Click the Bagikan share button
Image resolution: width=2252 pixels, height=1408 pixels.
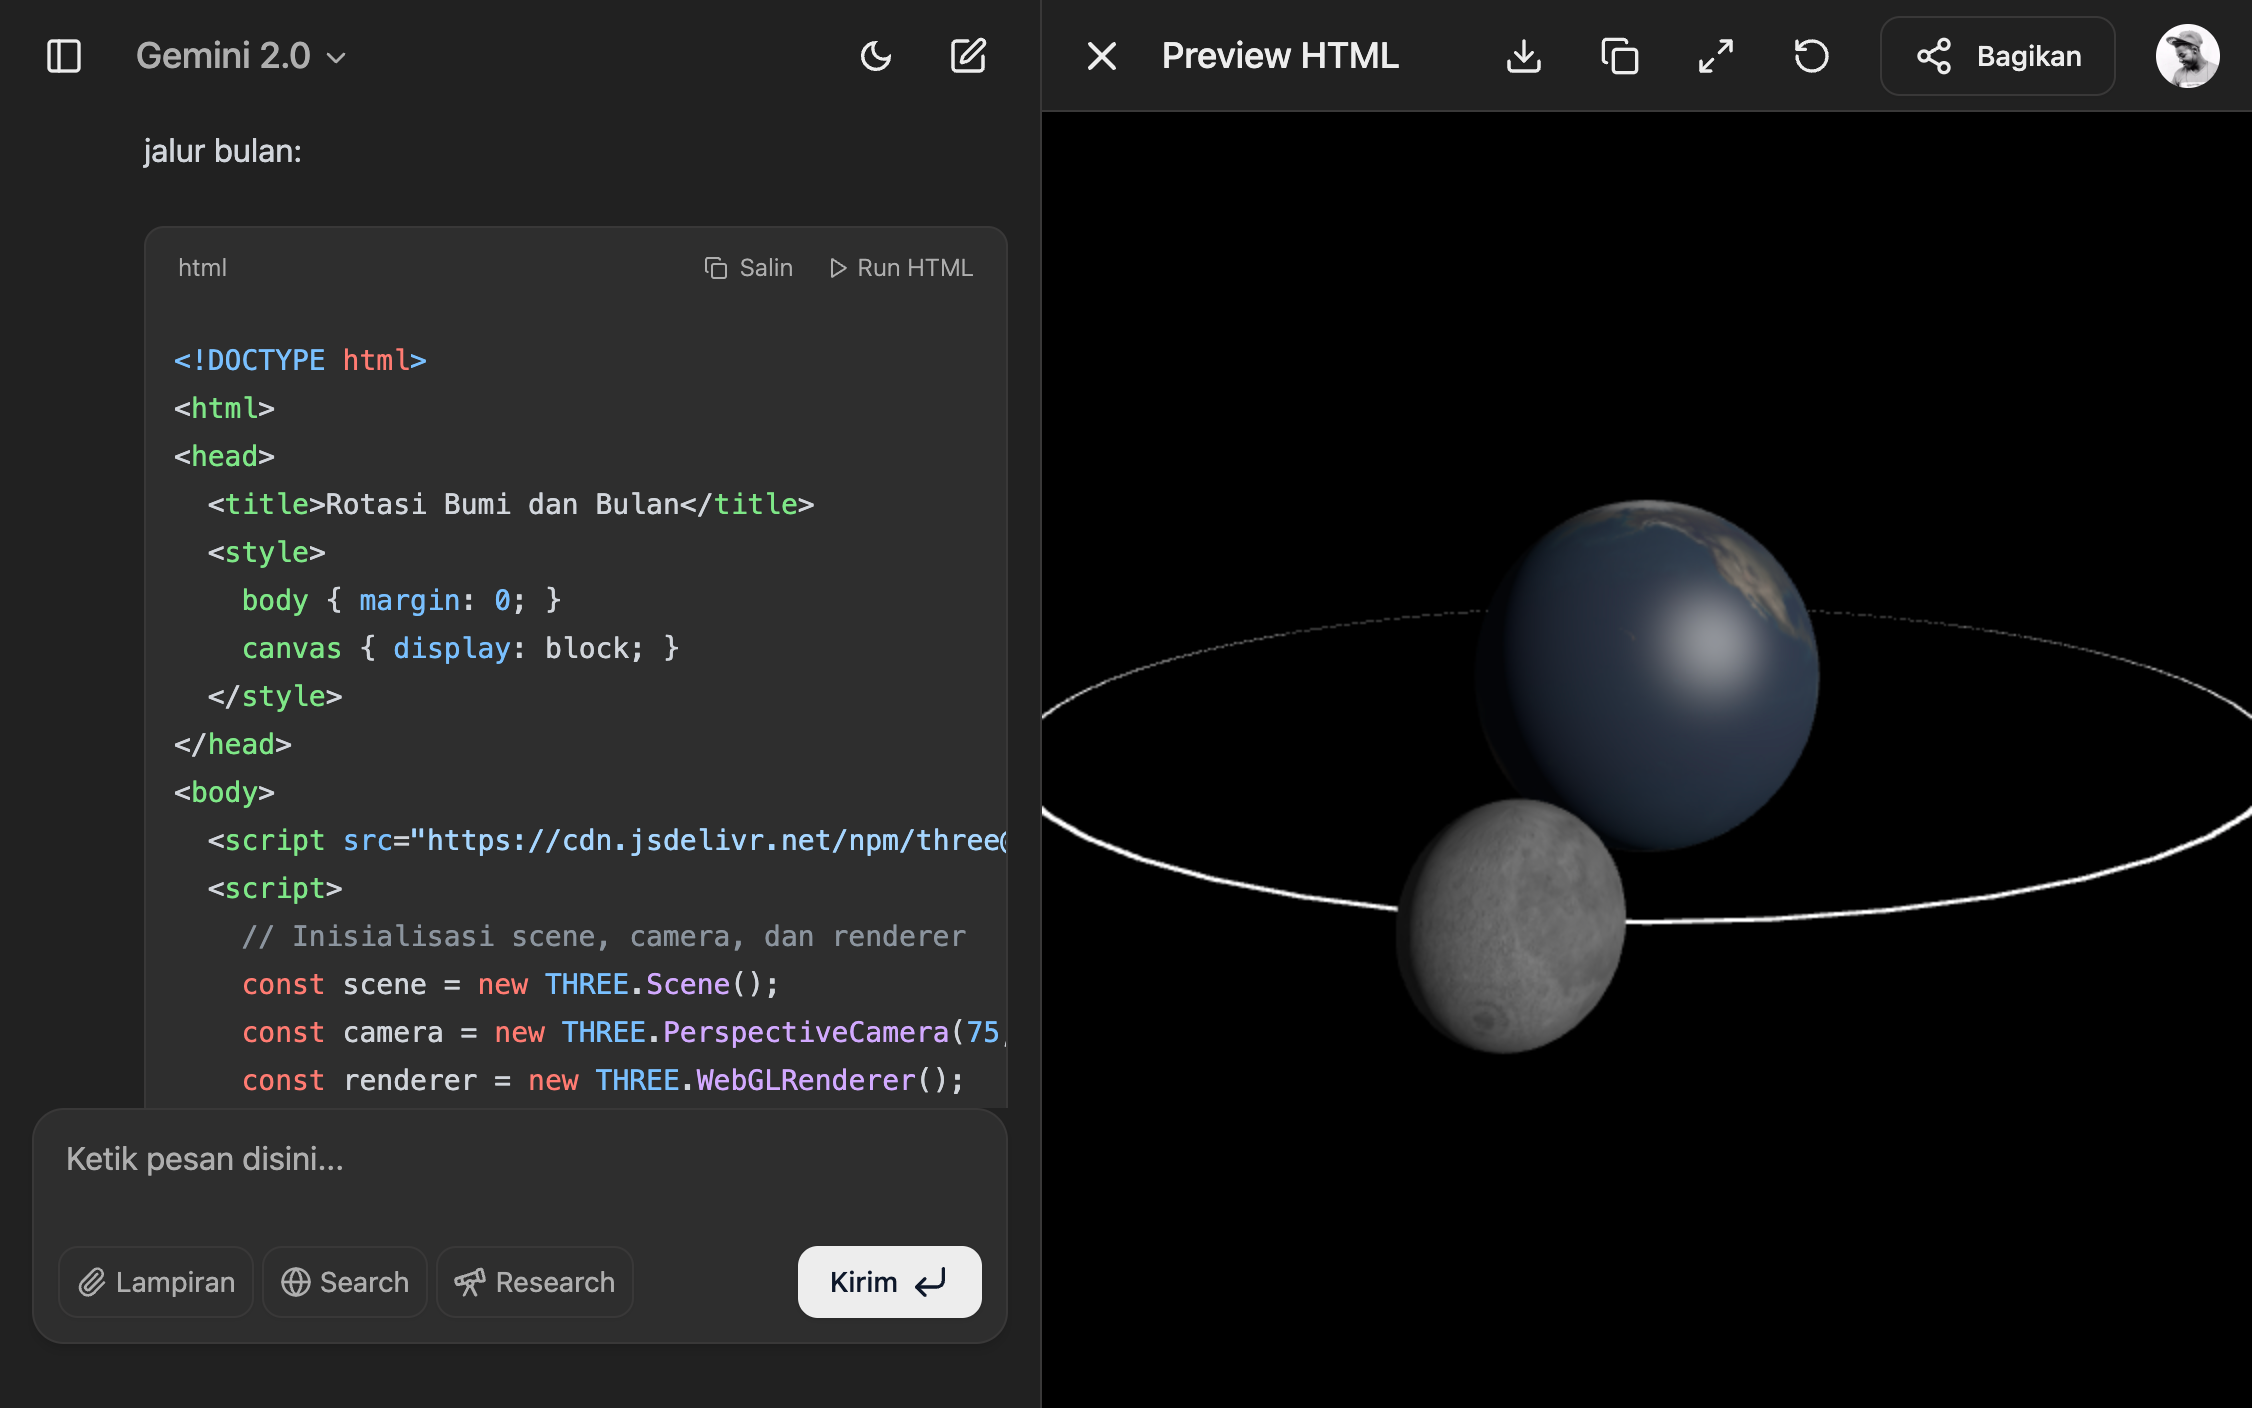coord(1997,56)
